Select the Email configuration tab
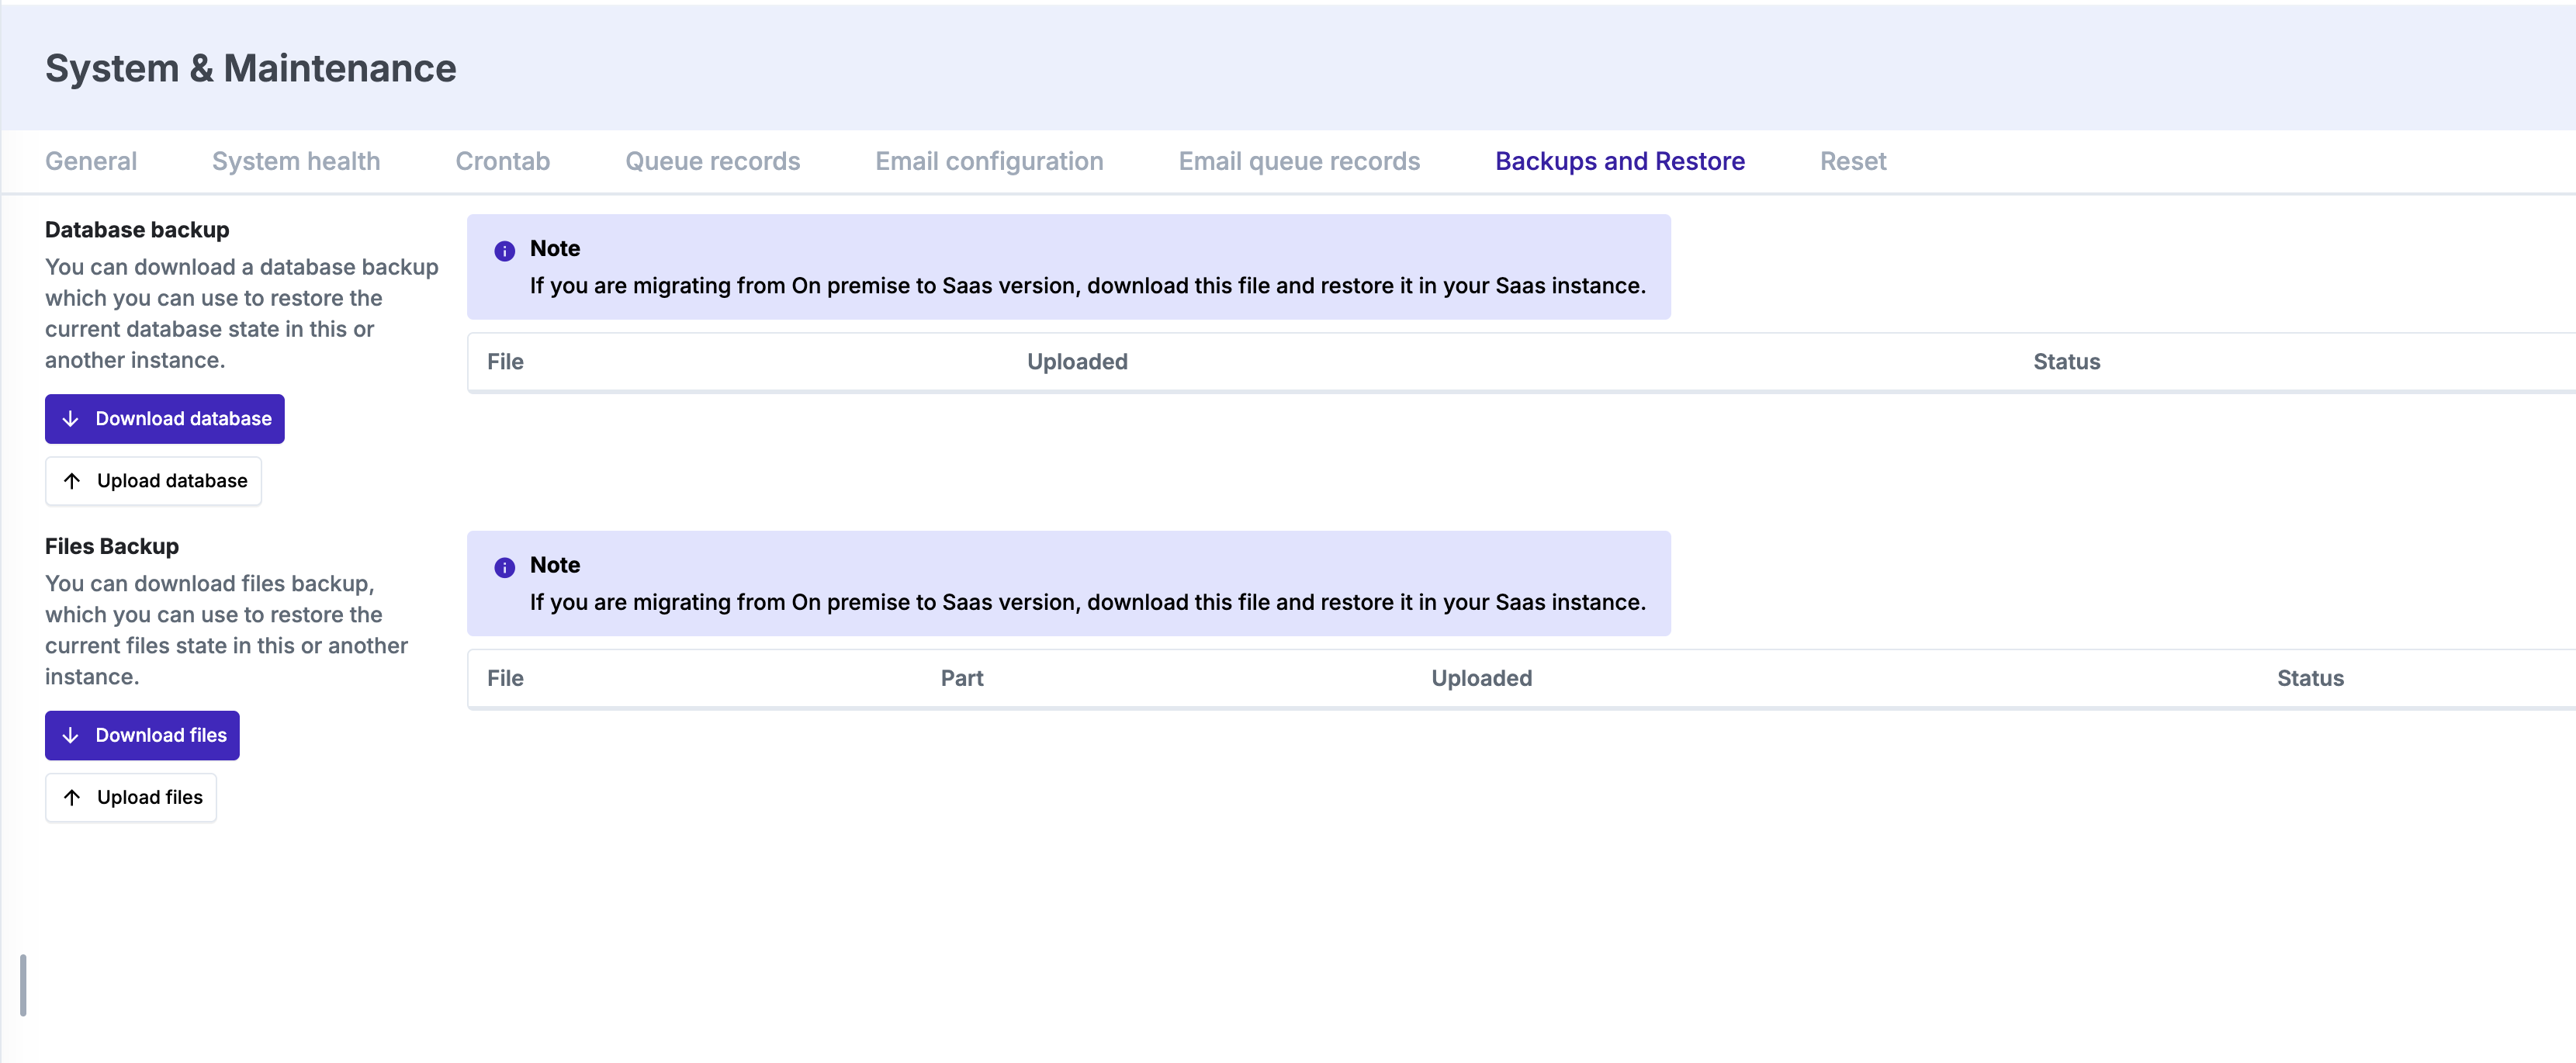 coord(989,161)
